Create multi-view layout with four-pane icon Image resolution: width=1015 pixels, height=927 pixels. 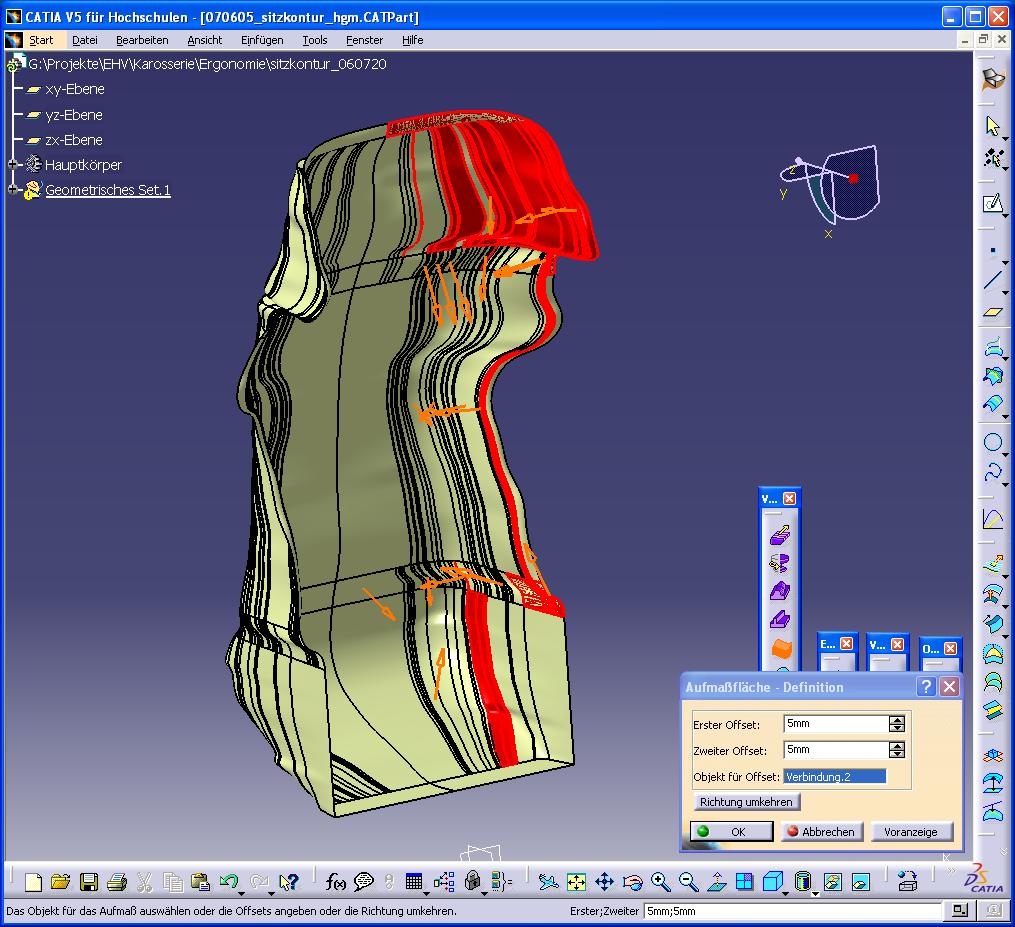point(744,882)
